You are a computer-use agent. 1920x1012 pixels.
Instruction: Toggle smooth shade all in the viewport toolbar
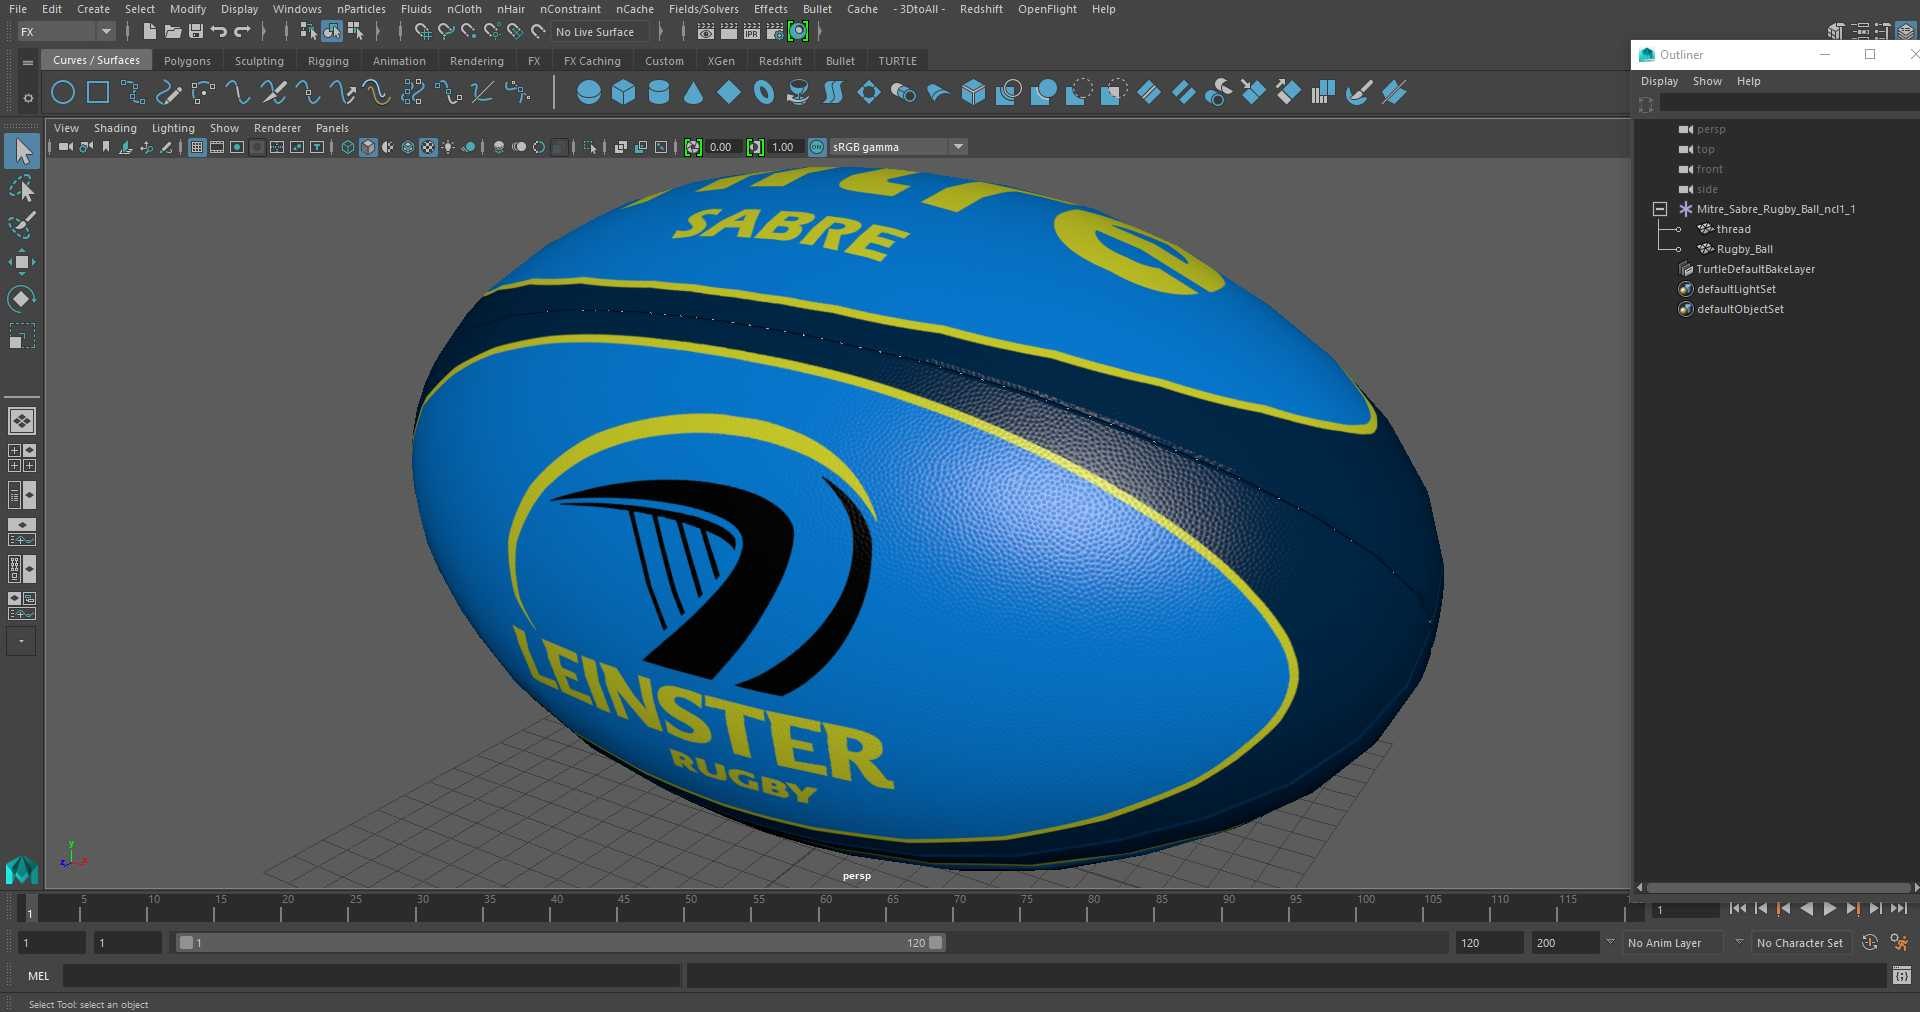click(368, 147)
